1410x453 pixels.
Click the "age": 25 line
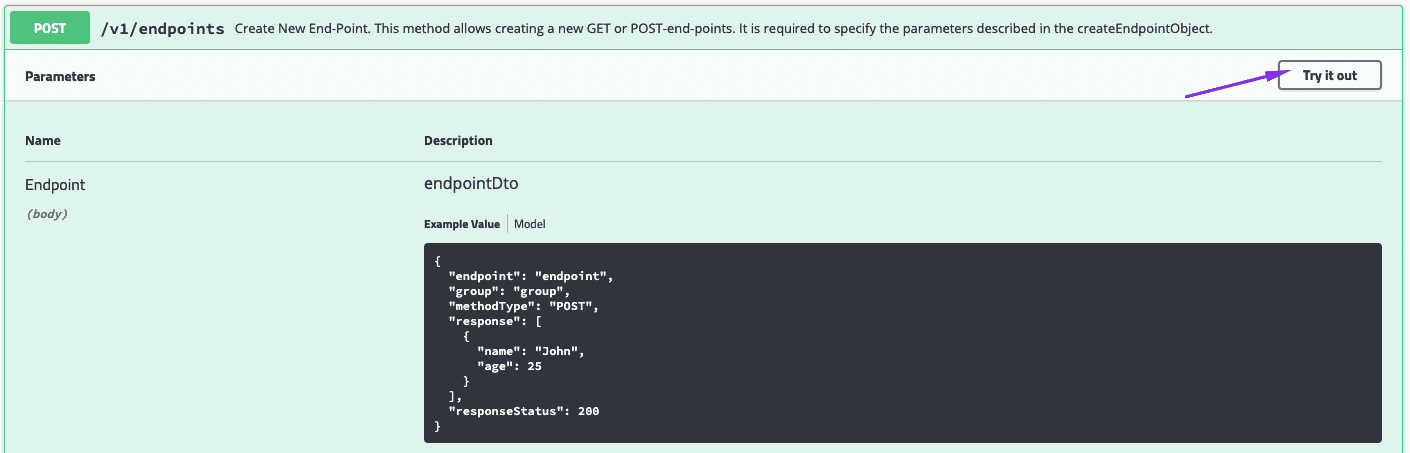click(509, 366)
